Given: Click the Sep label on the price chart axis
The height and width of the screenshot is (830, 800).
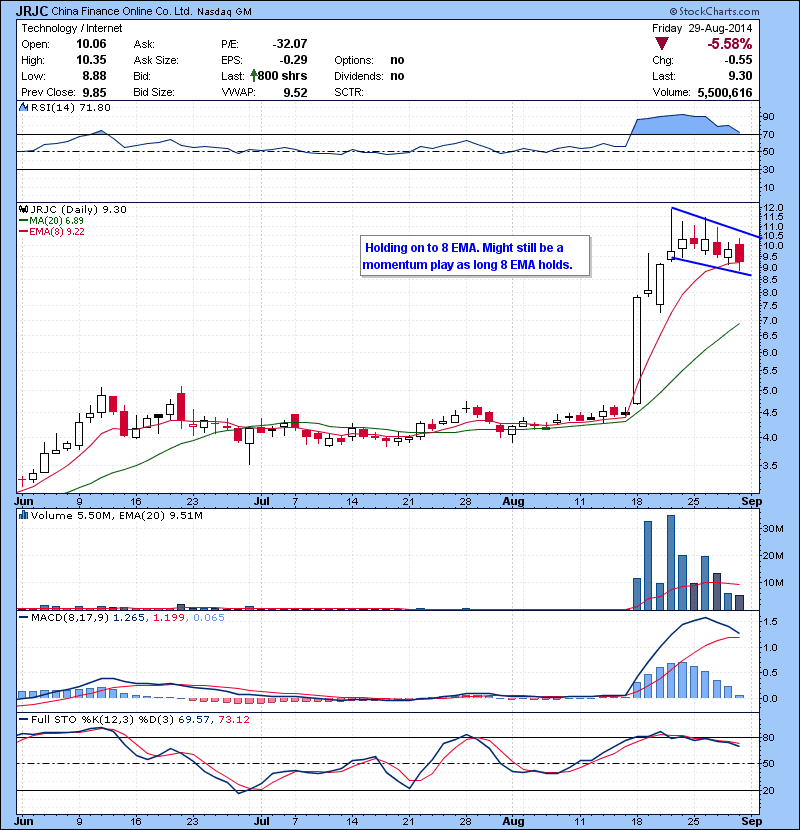Looking at the screenshot, I should [x=751, y=501].
